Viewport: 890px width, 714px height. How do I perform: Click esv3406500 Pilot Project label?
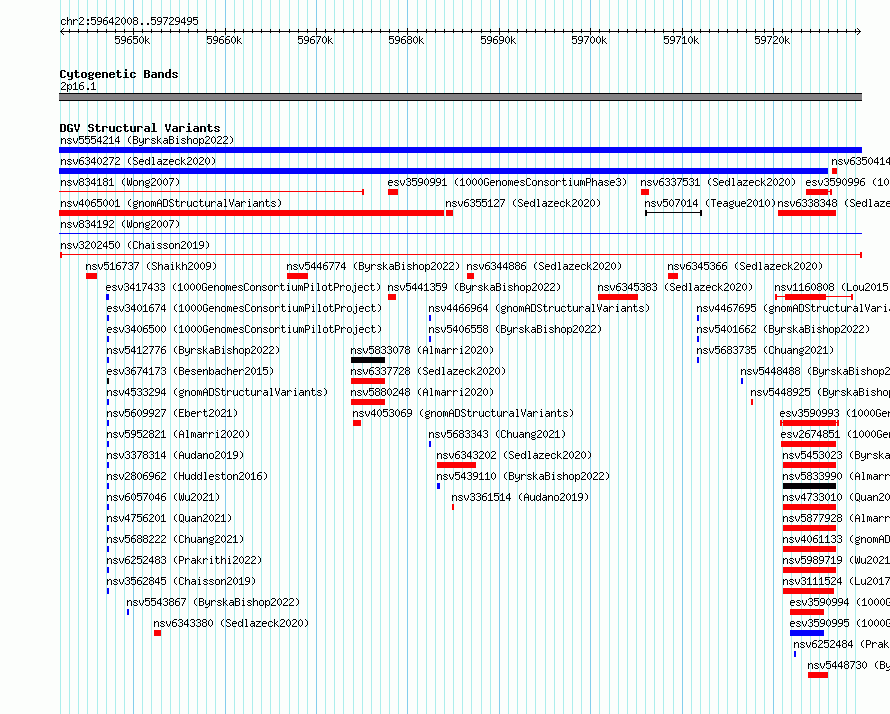click(x=244, y=329)
